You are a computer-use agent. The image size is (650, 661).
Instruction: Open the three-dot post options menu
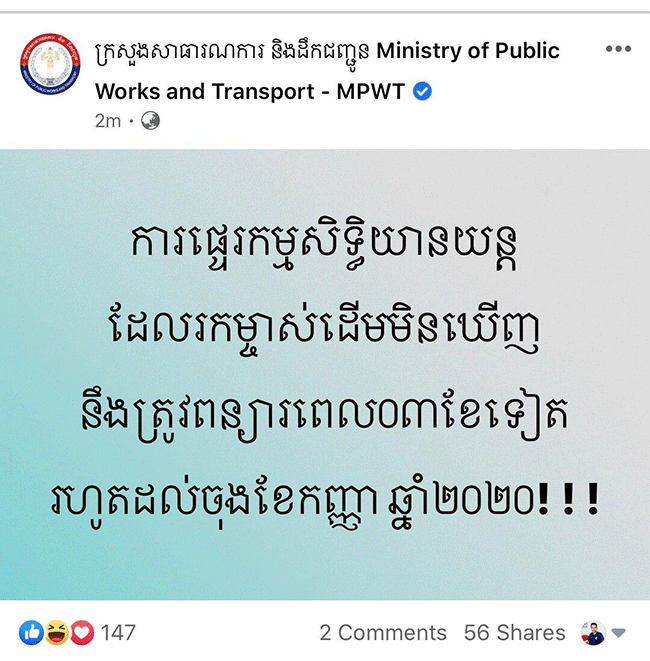click(x=618, y=49)
